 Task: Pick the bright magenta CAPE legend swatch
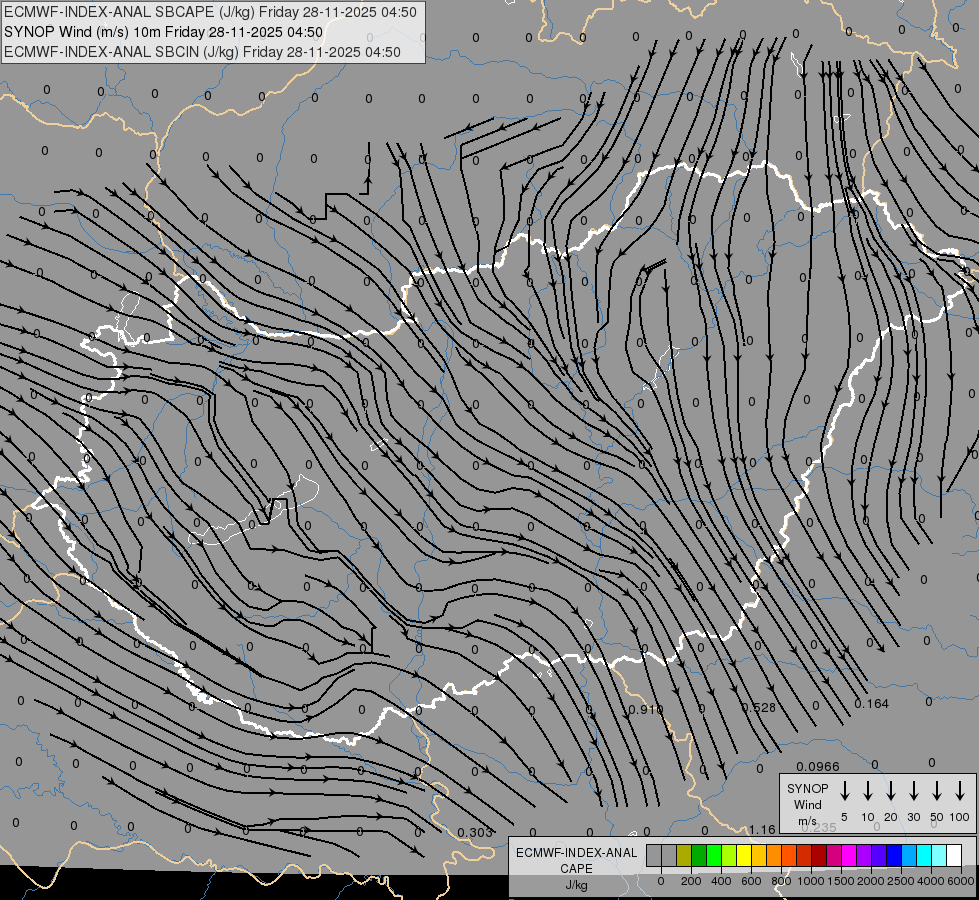[849, 855]
